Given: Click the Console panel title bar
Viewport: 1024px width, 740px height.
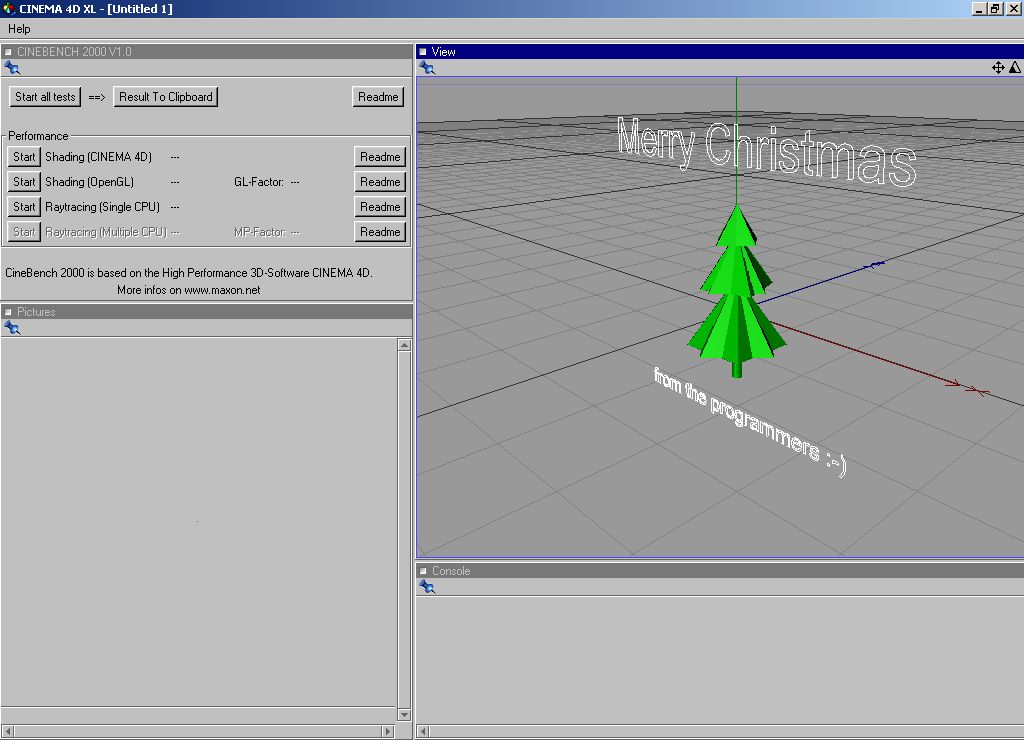Looking at the screenshot, I should (720, 571).
